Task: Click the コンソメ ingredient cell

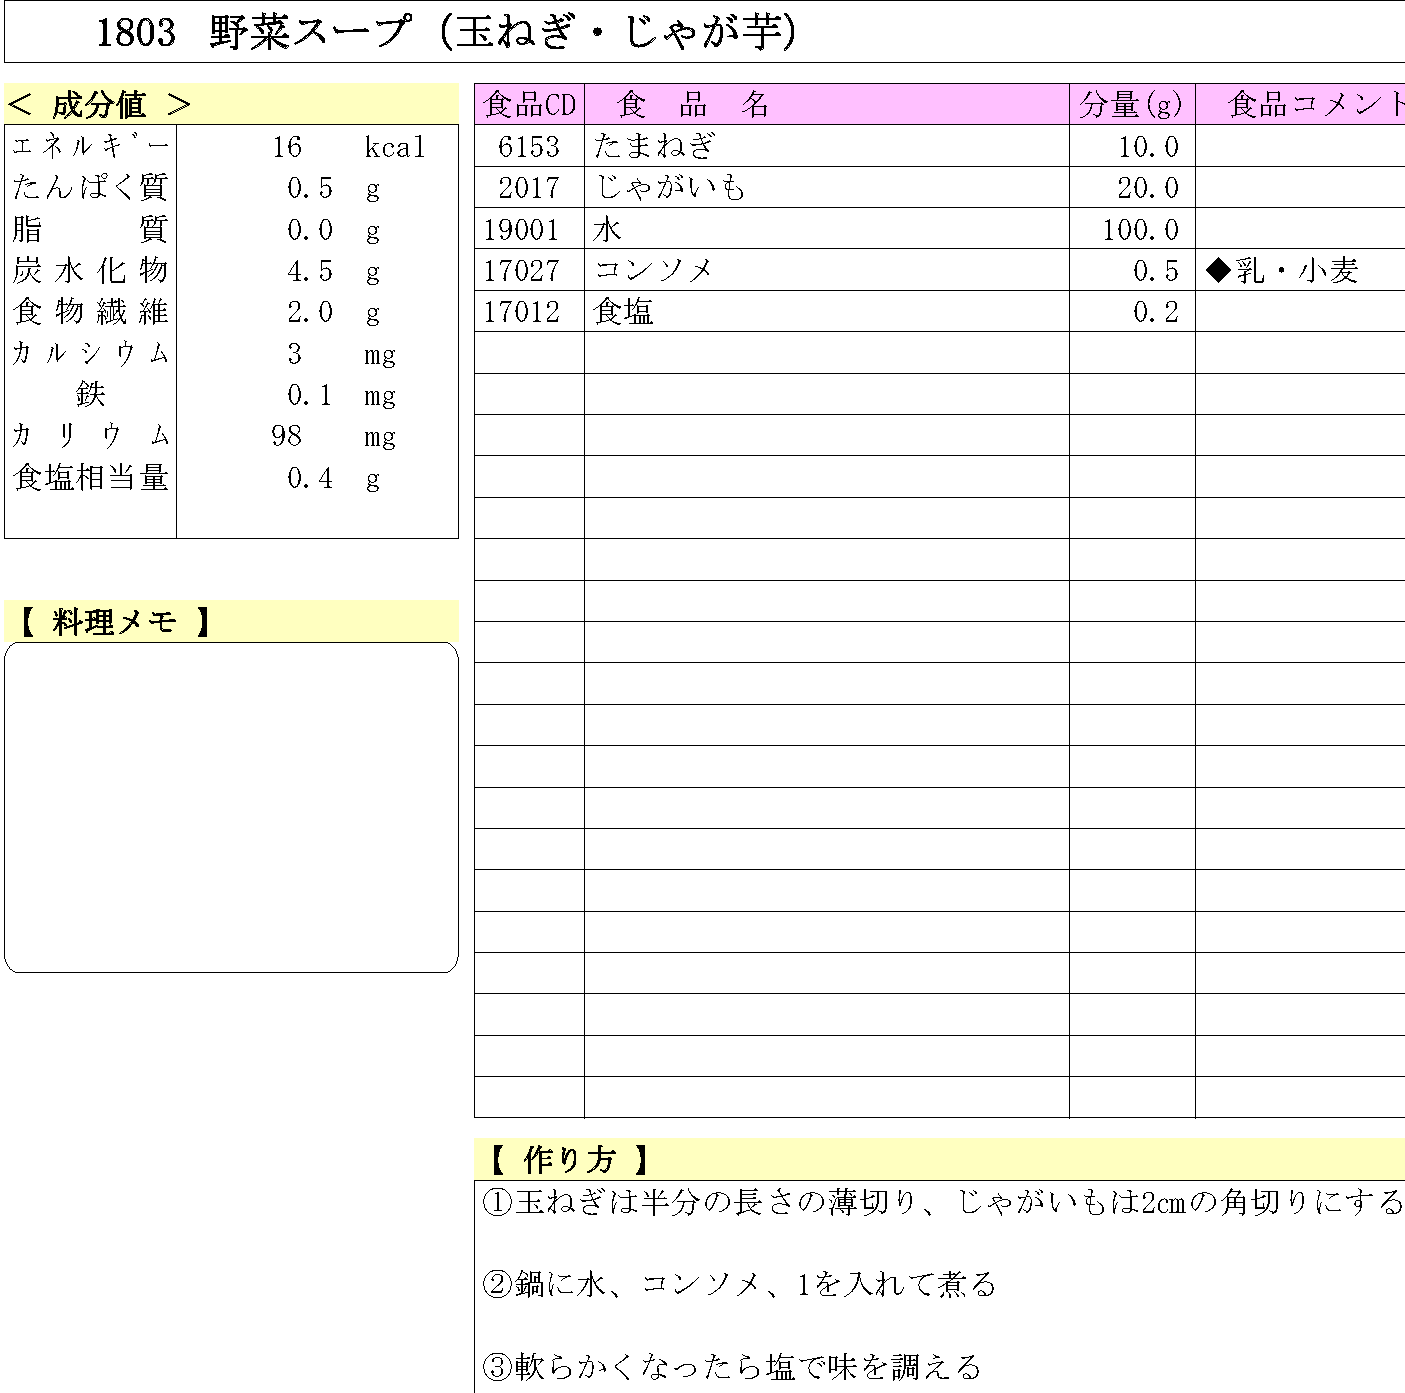Action: [653, 271]
